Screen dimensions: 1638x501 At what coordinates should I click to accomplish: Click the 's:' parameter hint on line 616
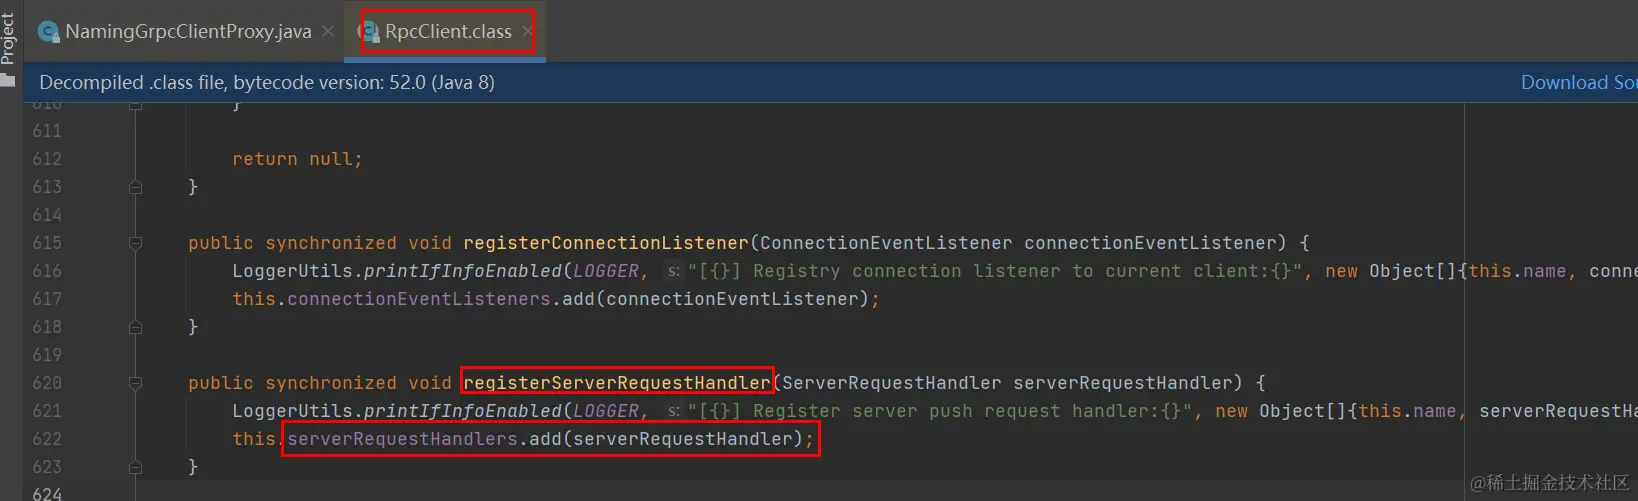point(674,271)
